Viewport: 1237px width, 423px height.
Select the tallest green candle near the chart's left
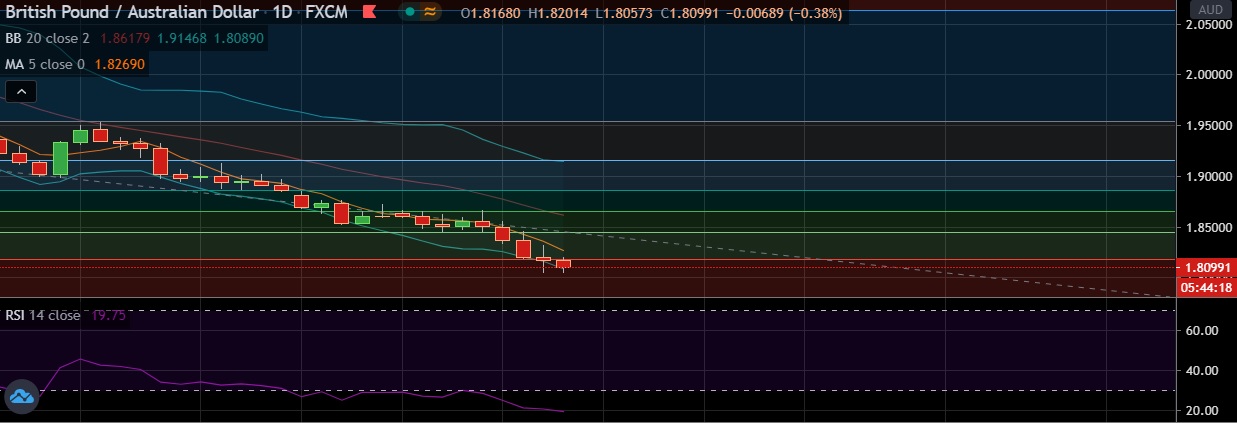click(60, 158)
